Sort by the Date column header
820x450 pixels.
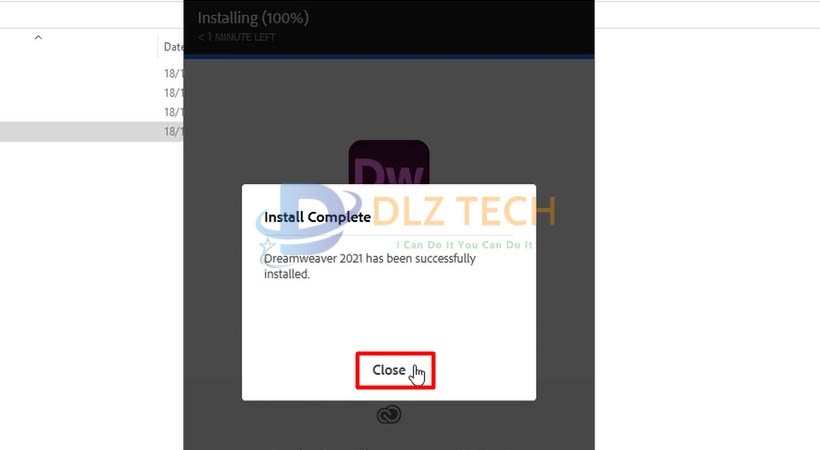[x=173, y=47]
